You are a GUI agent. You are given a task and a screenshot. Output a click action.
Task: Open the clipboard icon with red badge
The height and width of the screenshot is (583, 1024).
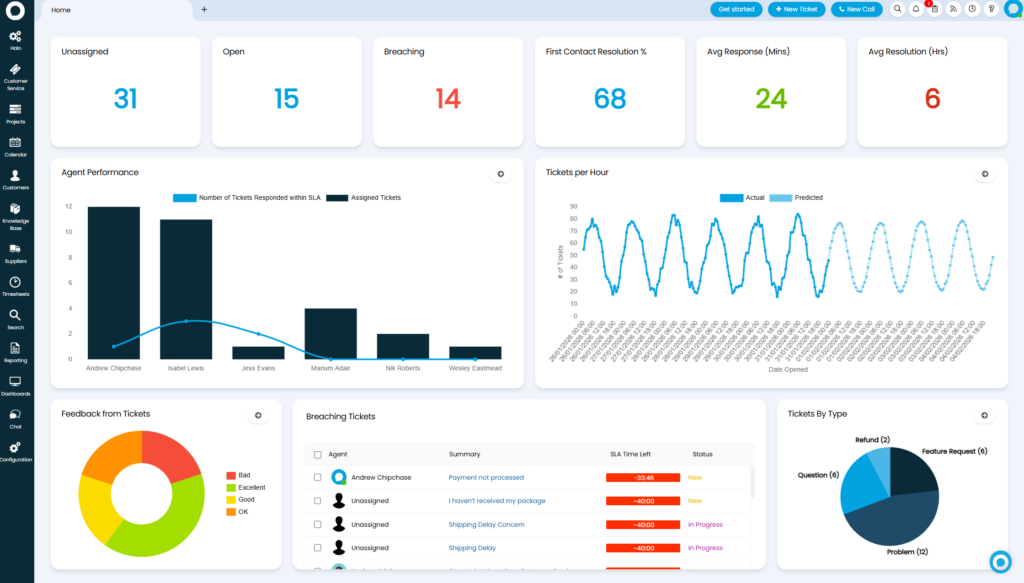(x=934, y=9)
